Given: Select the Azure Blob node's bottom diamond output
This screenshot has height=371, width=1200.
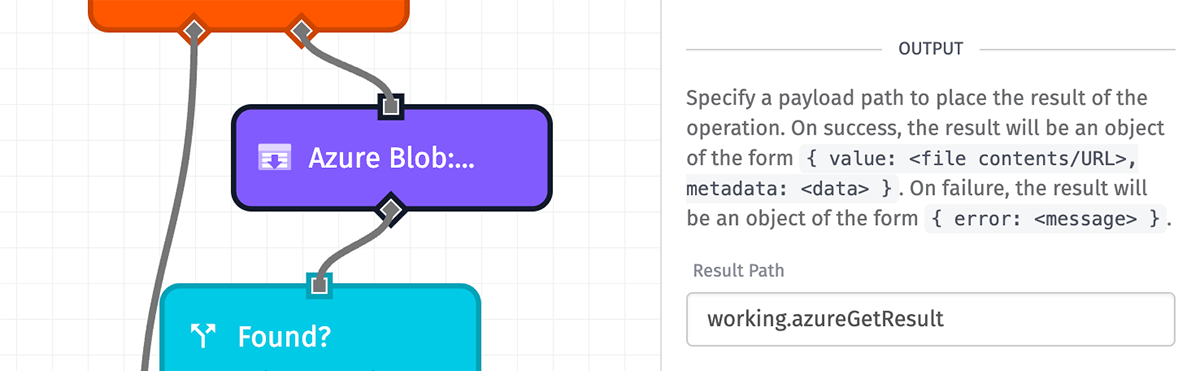Looking at the screenshot, I should point(391,209).
